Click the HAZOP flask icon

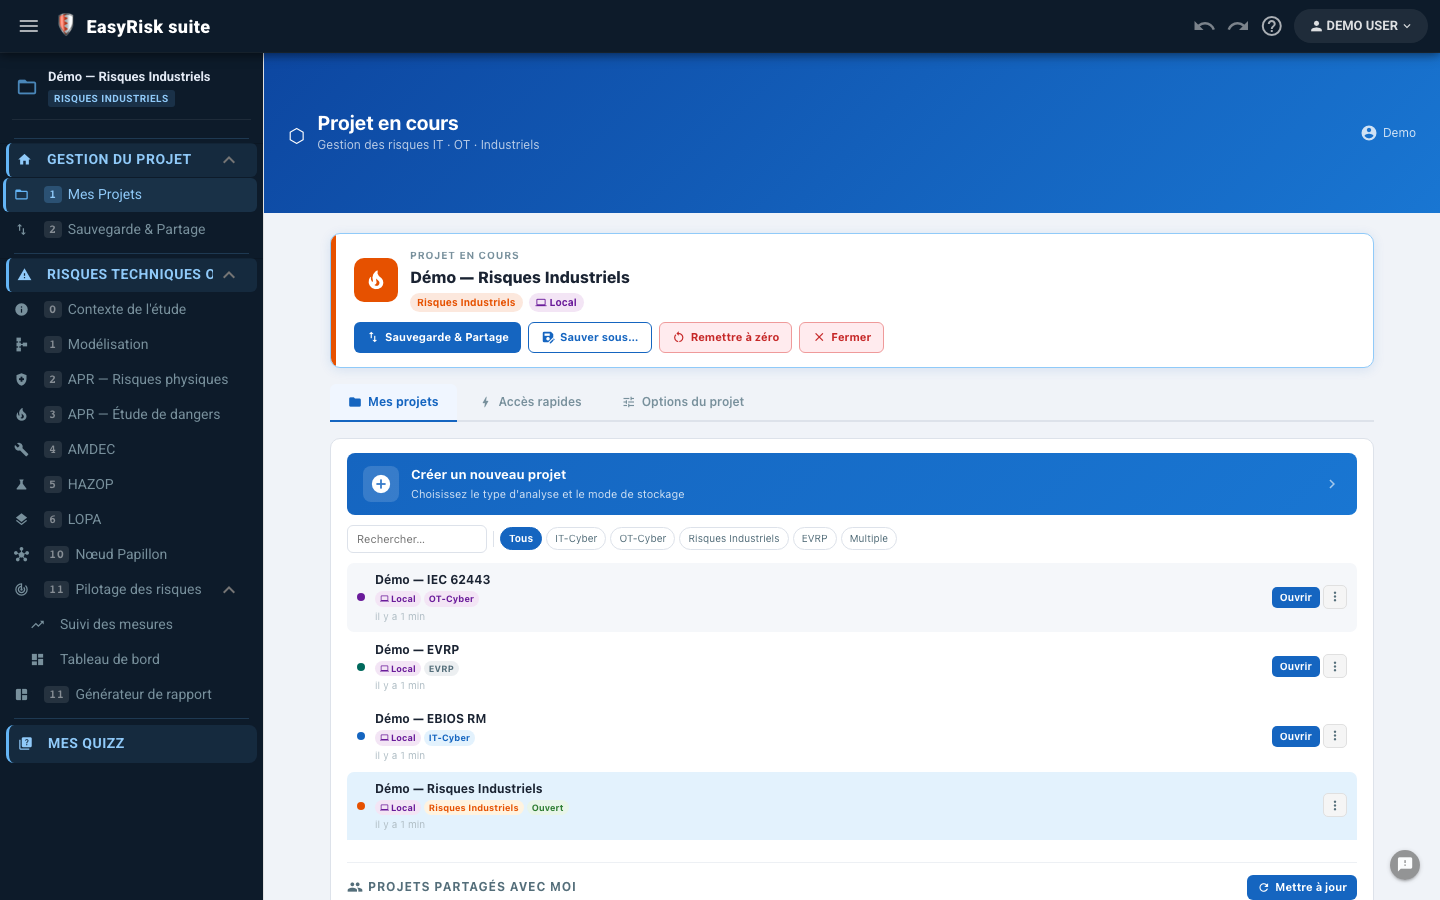coord(21,485)
